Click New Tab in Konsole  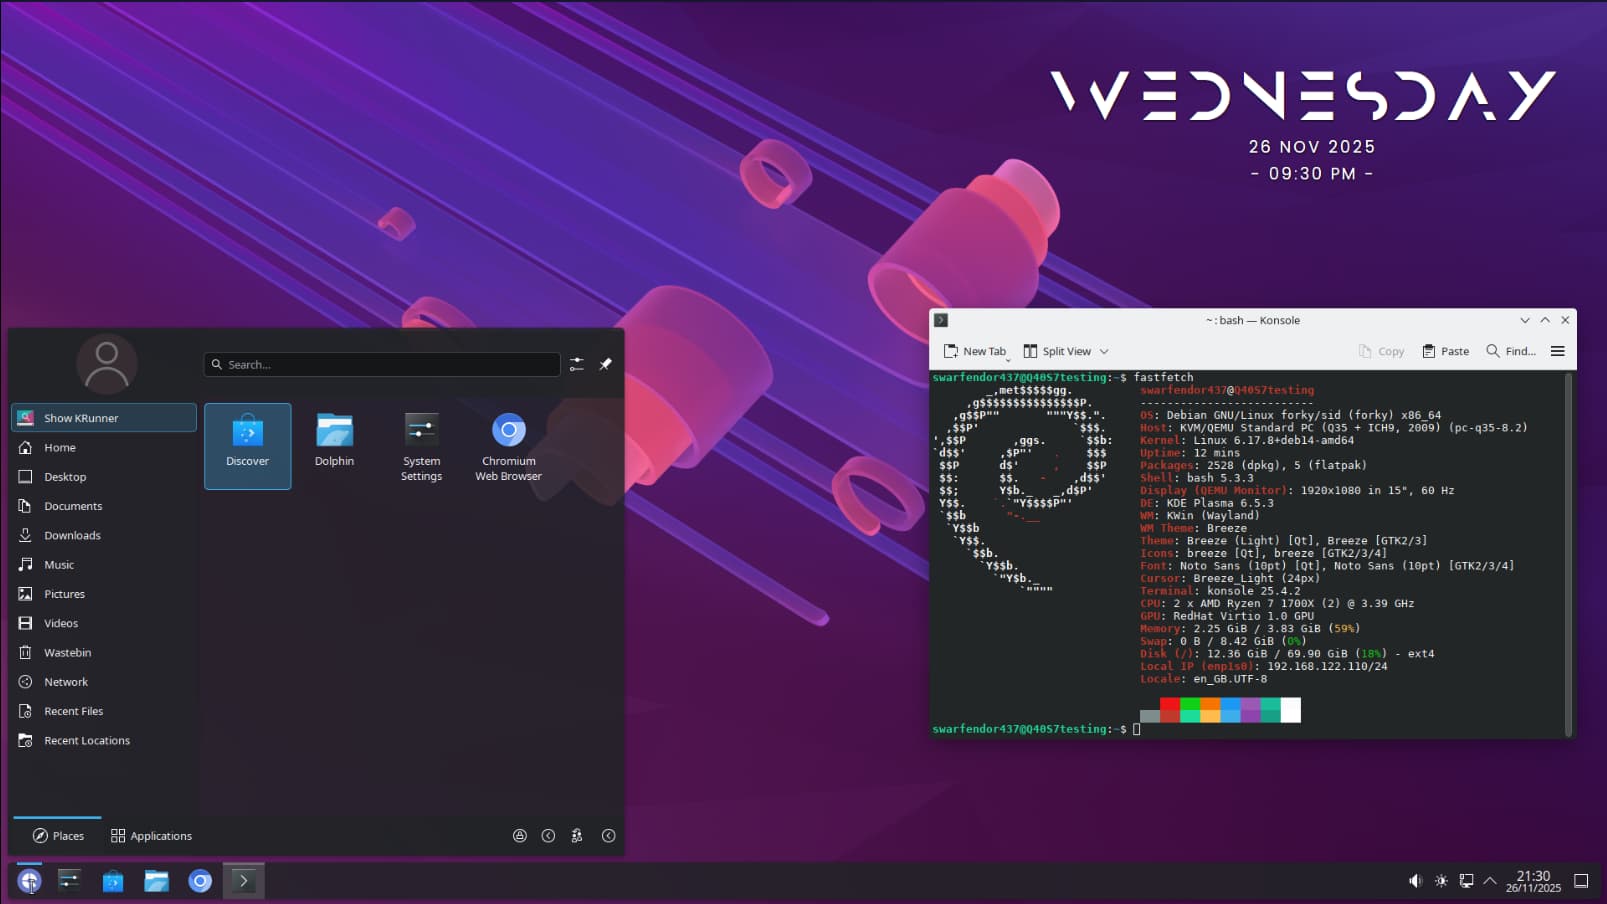[x=975, y=351]
